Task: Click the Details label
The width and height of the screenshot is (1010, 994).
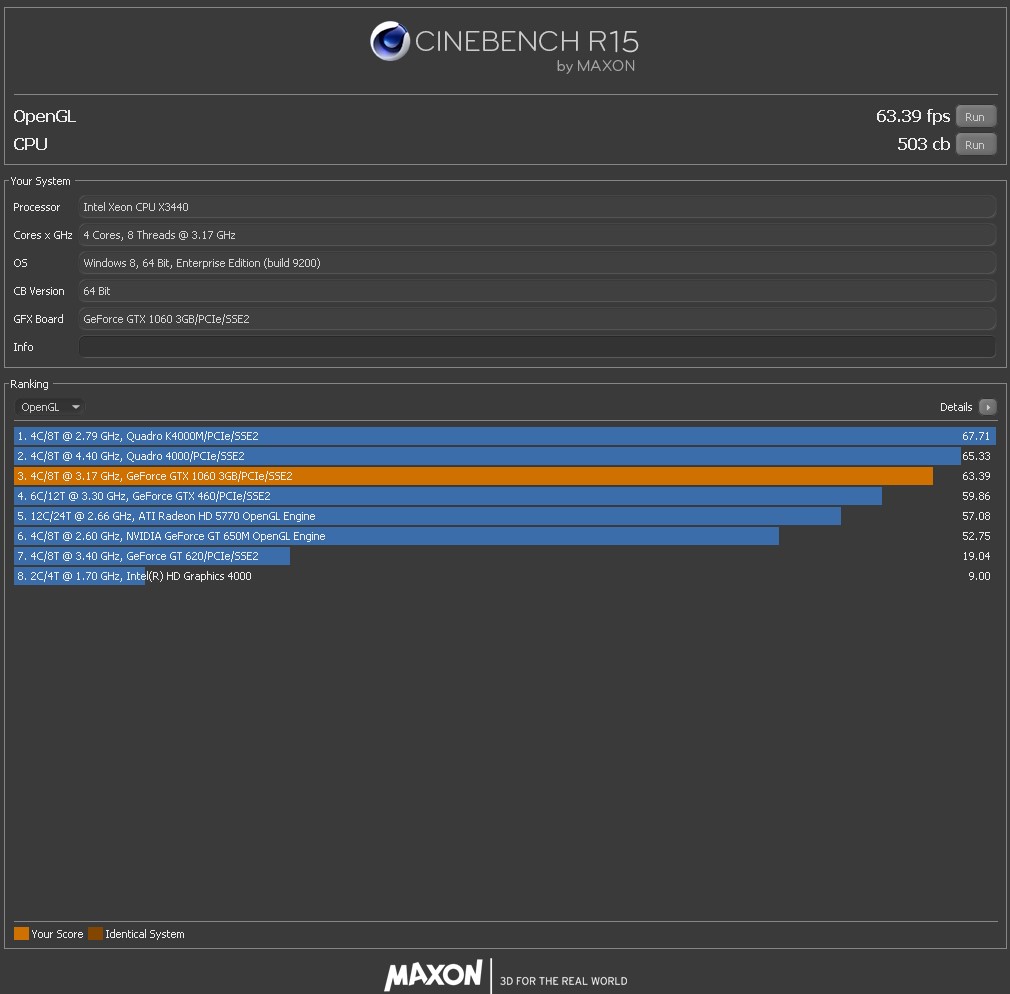Action: tap(956, 407)
